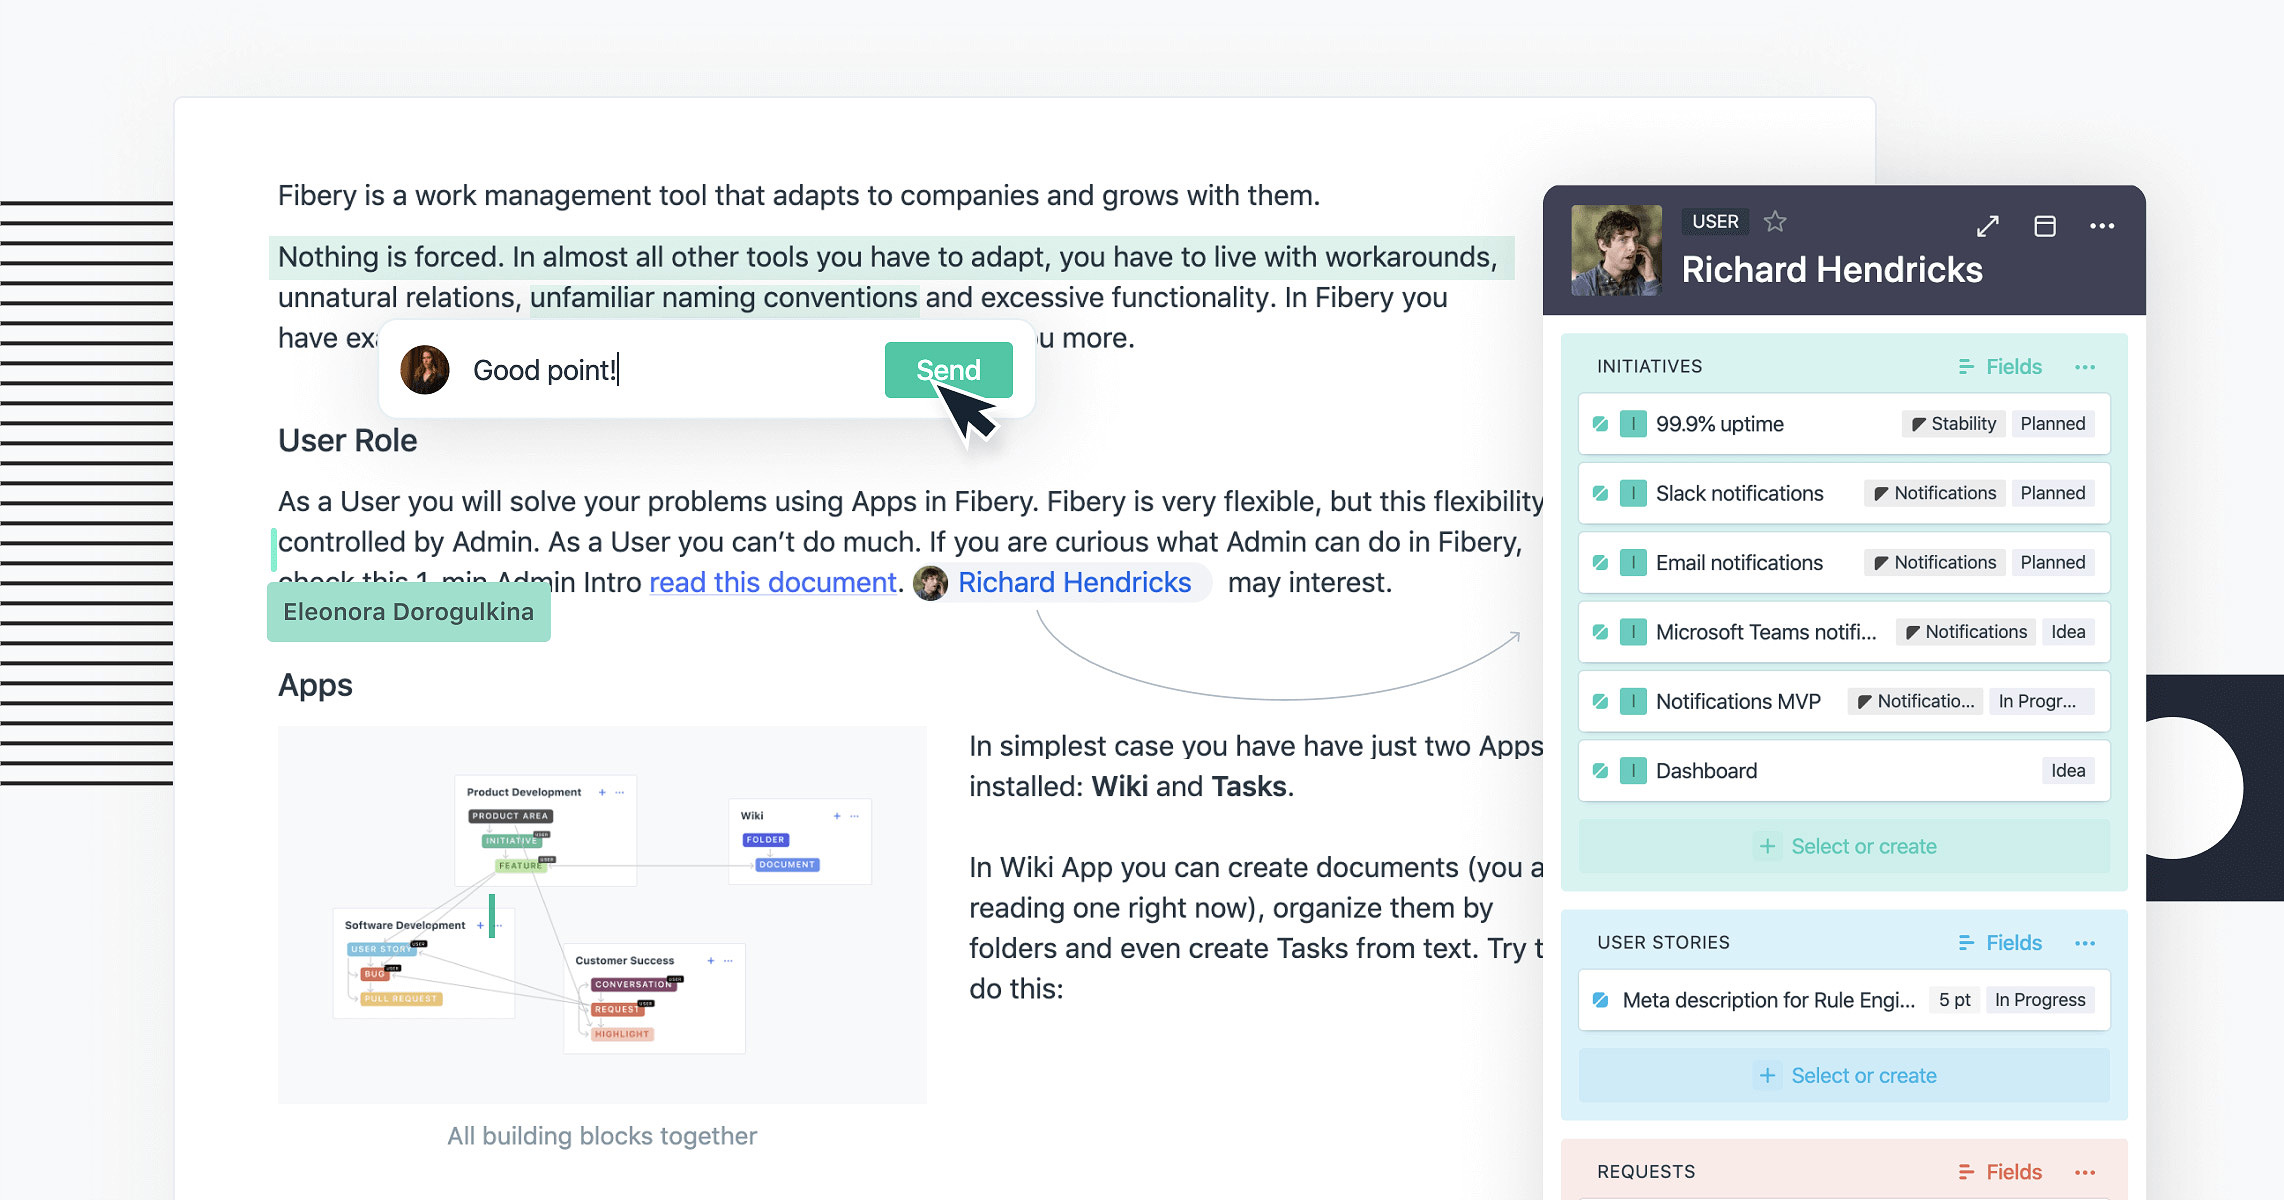Click the commenter avatar in comment box

point(425,370)
